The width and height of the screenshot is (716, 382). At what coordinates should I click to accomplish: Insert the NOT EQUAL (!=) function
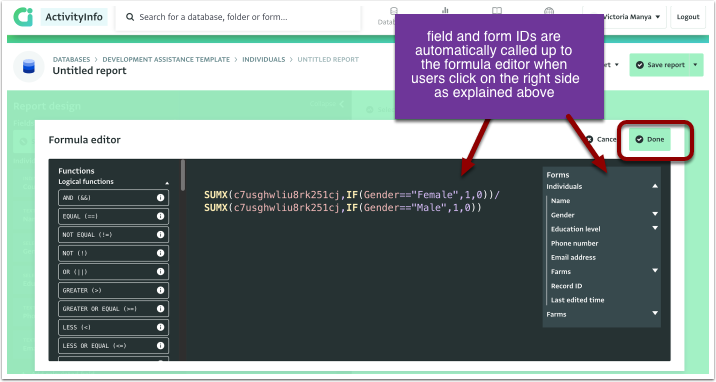point(113,235)
